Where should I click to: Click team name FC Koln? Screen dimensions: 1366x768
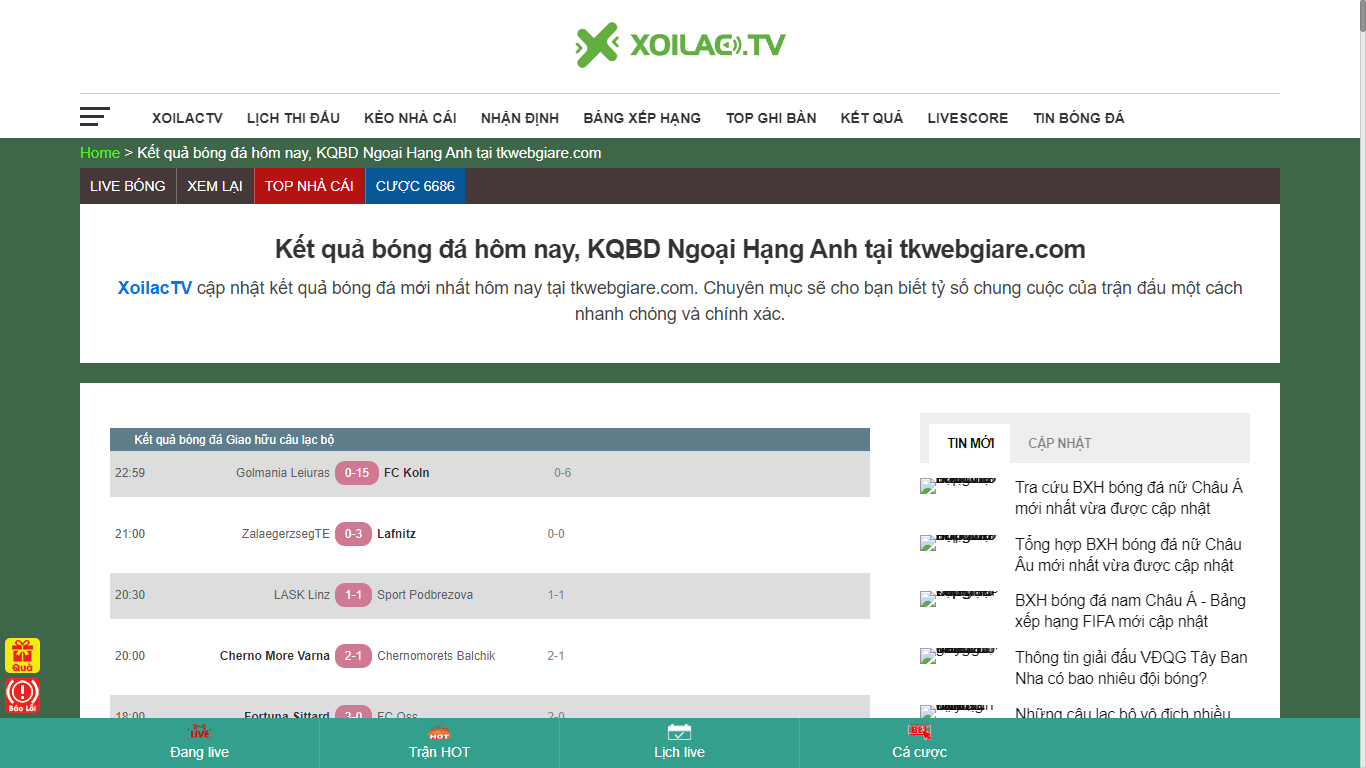[407, 473]
